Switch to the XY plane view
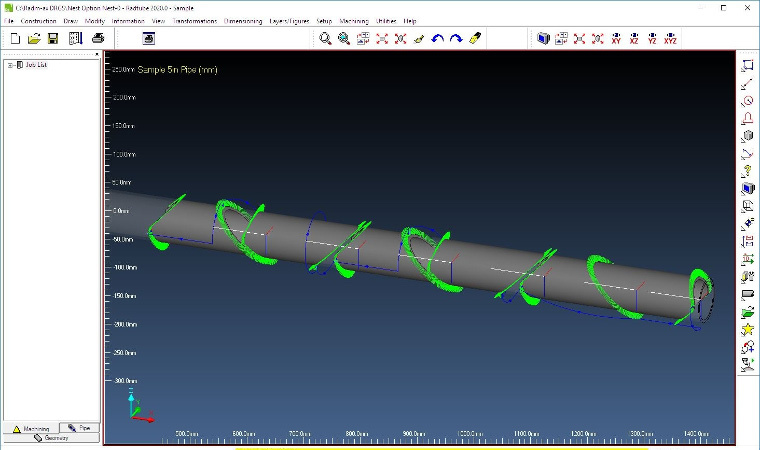760x450 pixels. pos(616,38)
